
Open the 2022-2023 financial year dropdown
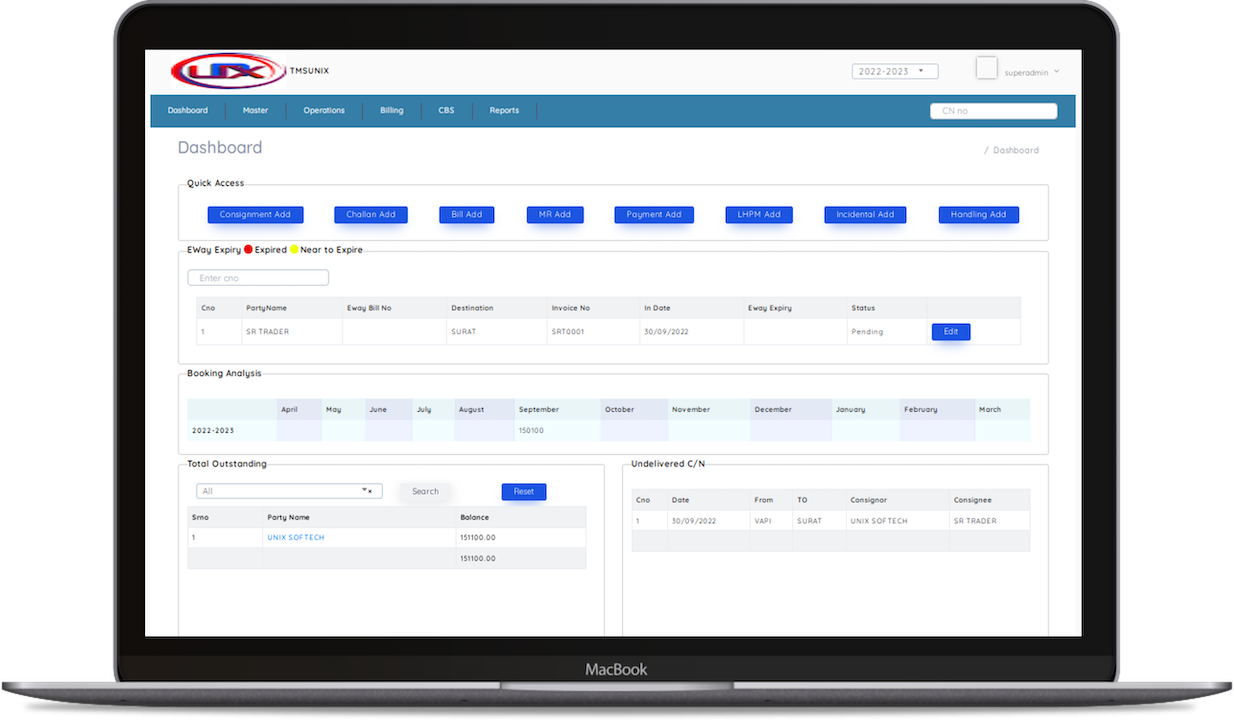point(895,71)
